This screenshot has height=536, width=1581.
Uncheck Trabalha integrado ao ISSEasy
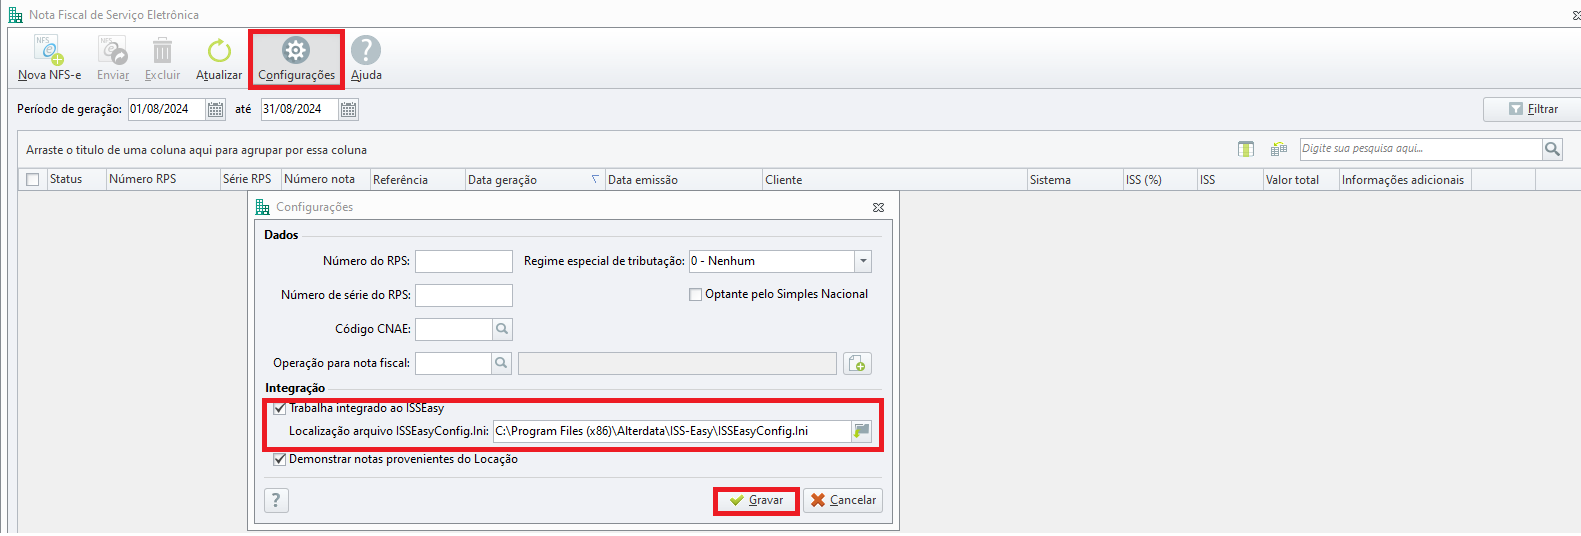coord(280,408)
